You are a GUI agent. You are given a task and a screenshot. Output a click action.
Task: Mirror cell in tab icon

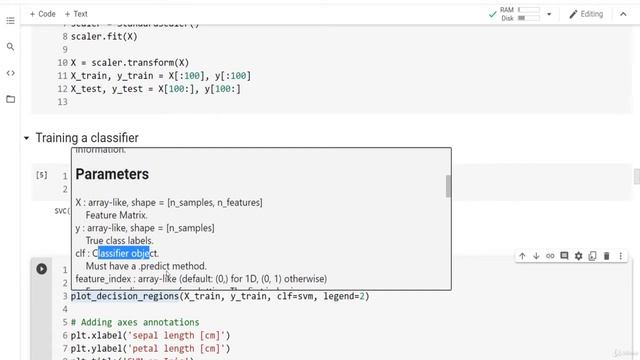pyautogui.click(x=592, y=256)
